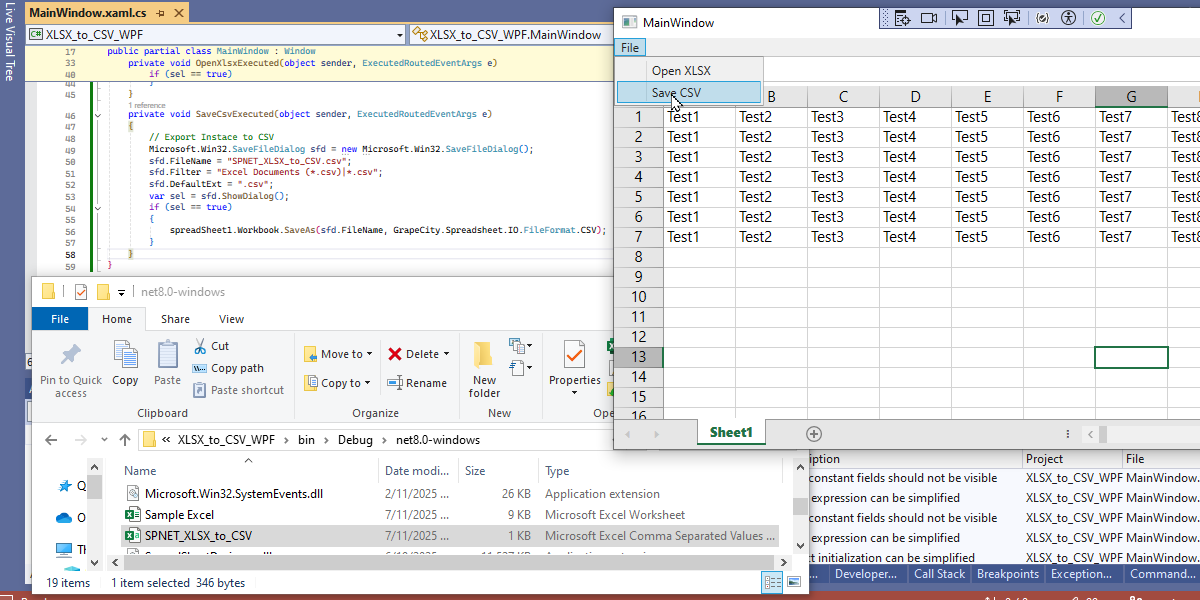Click the Hot Reload braces icon
The width and height of the screenshot is (1200, 600).
(x=1043, y=18)
